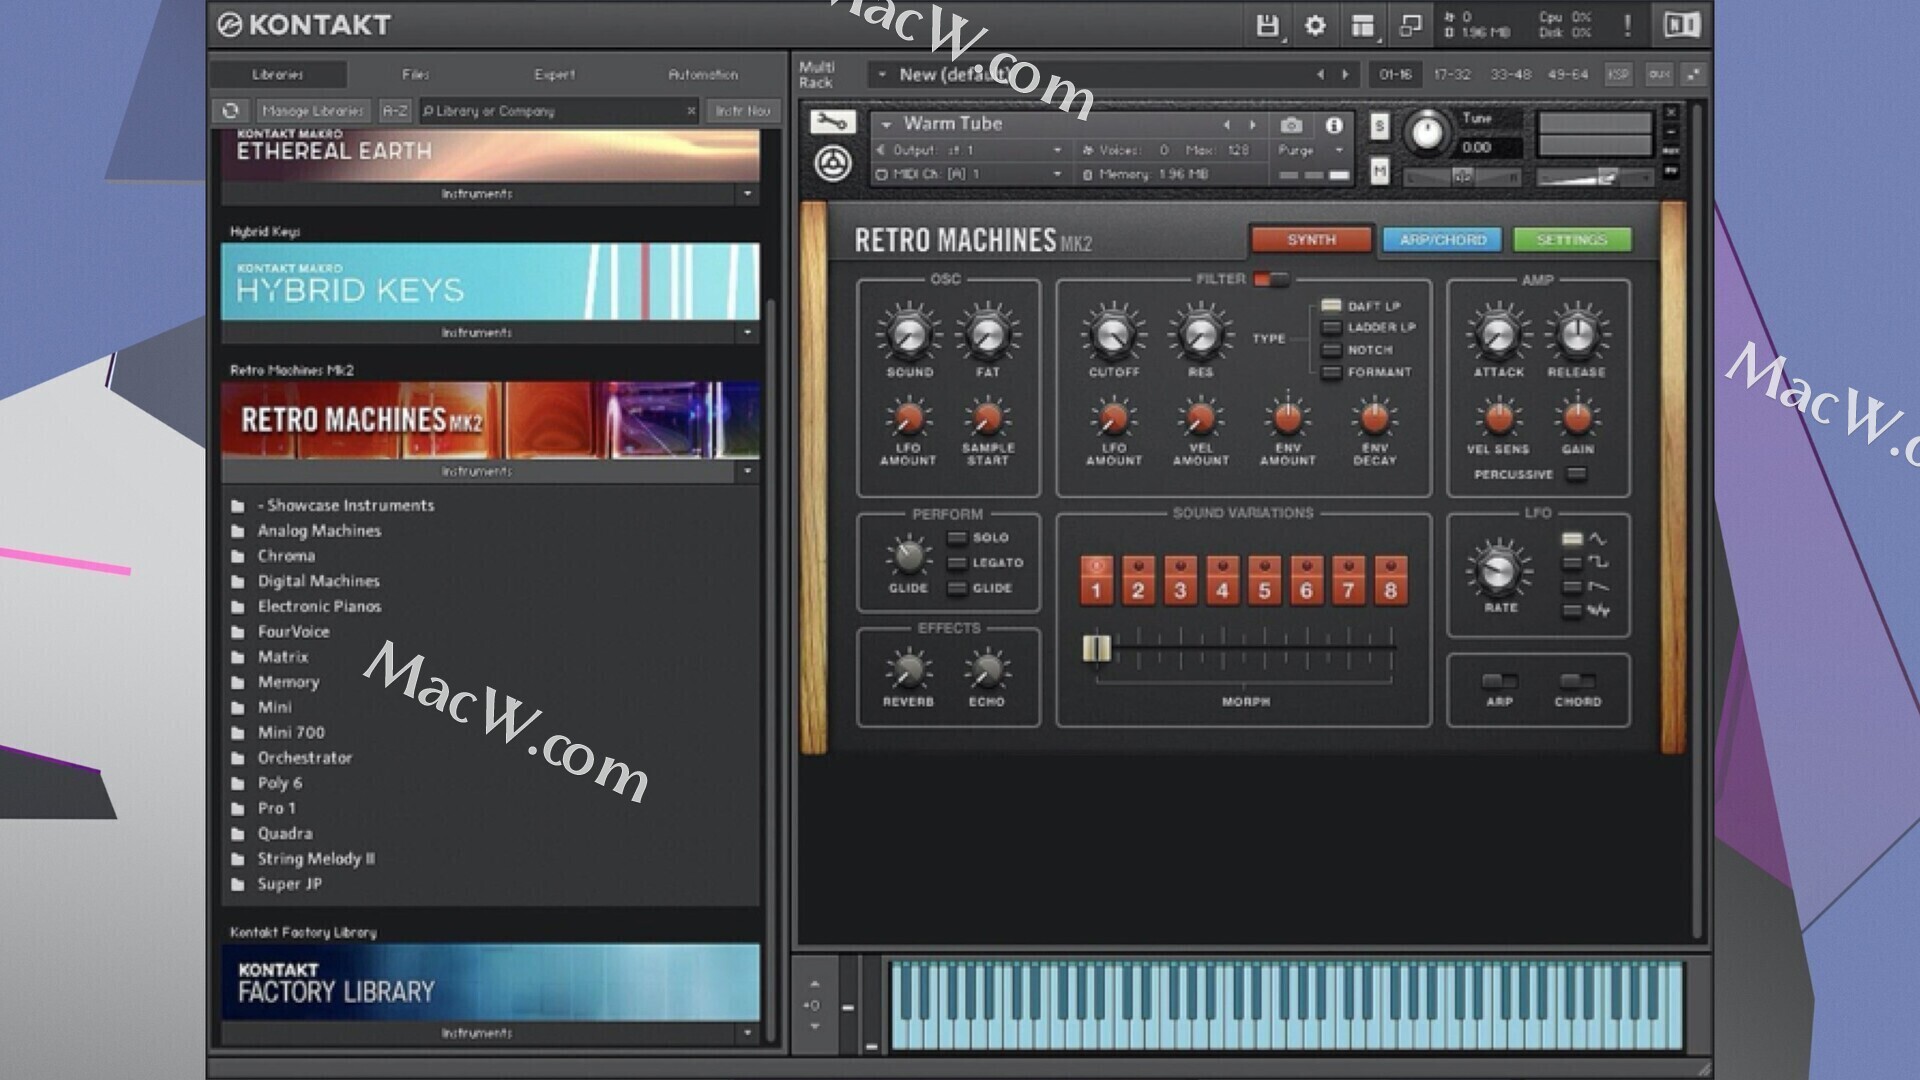The height and width of the screenshot is (1080, 1920).
Task: Toggle the minimized view icon
Action: point(1411,26)
